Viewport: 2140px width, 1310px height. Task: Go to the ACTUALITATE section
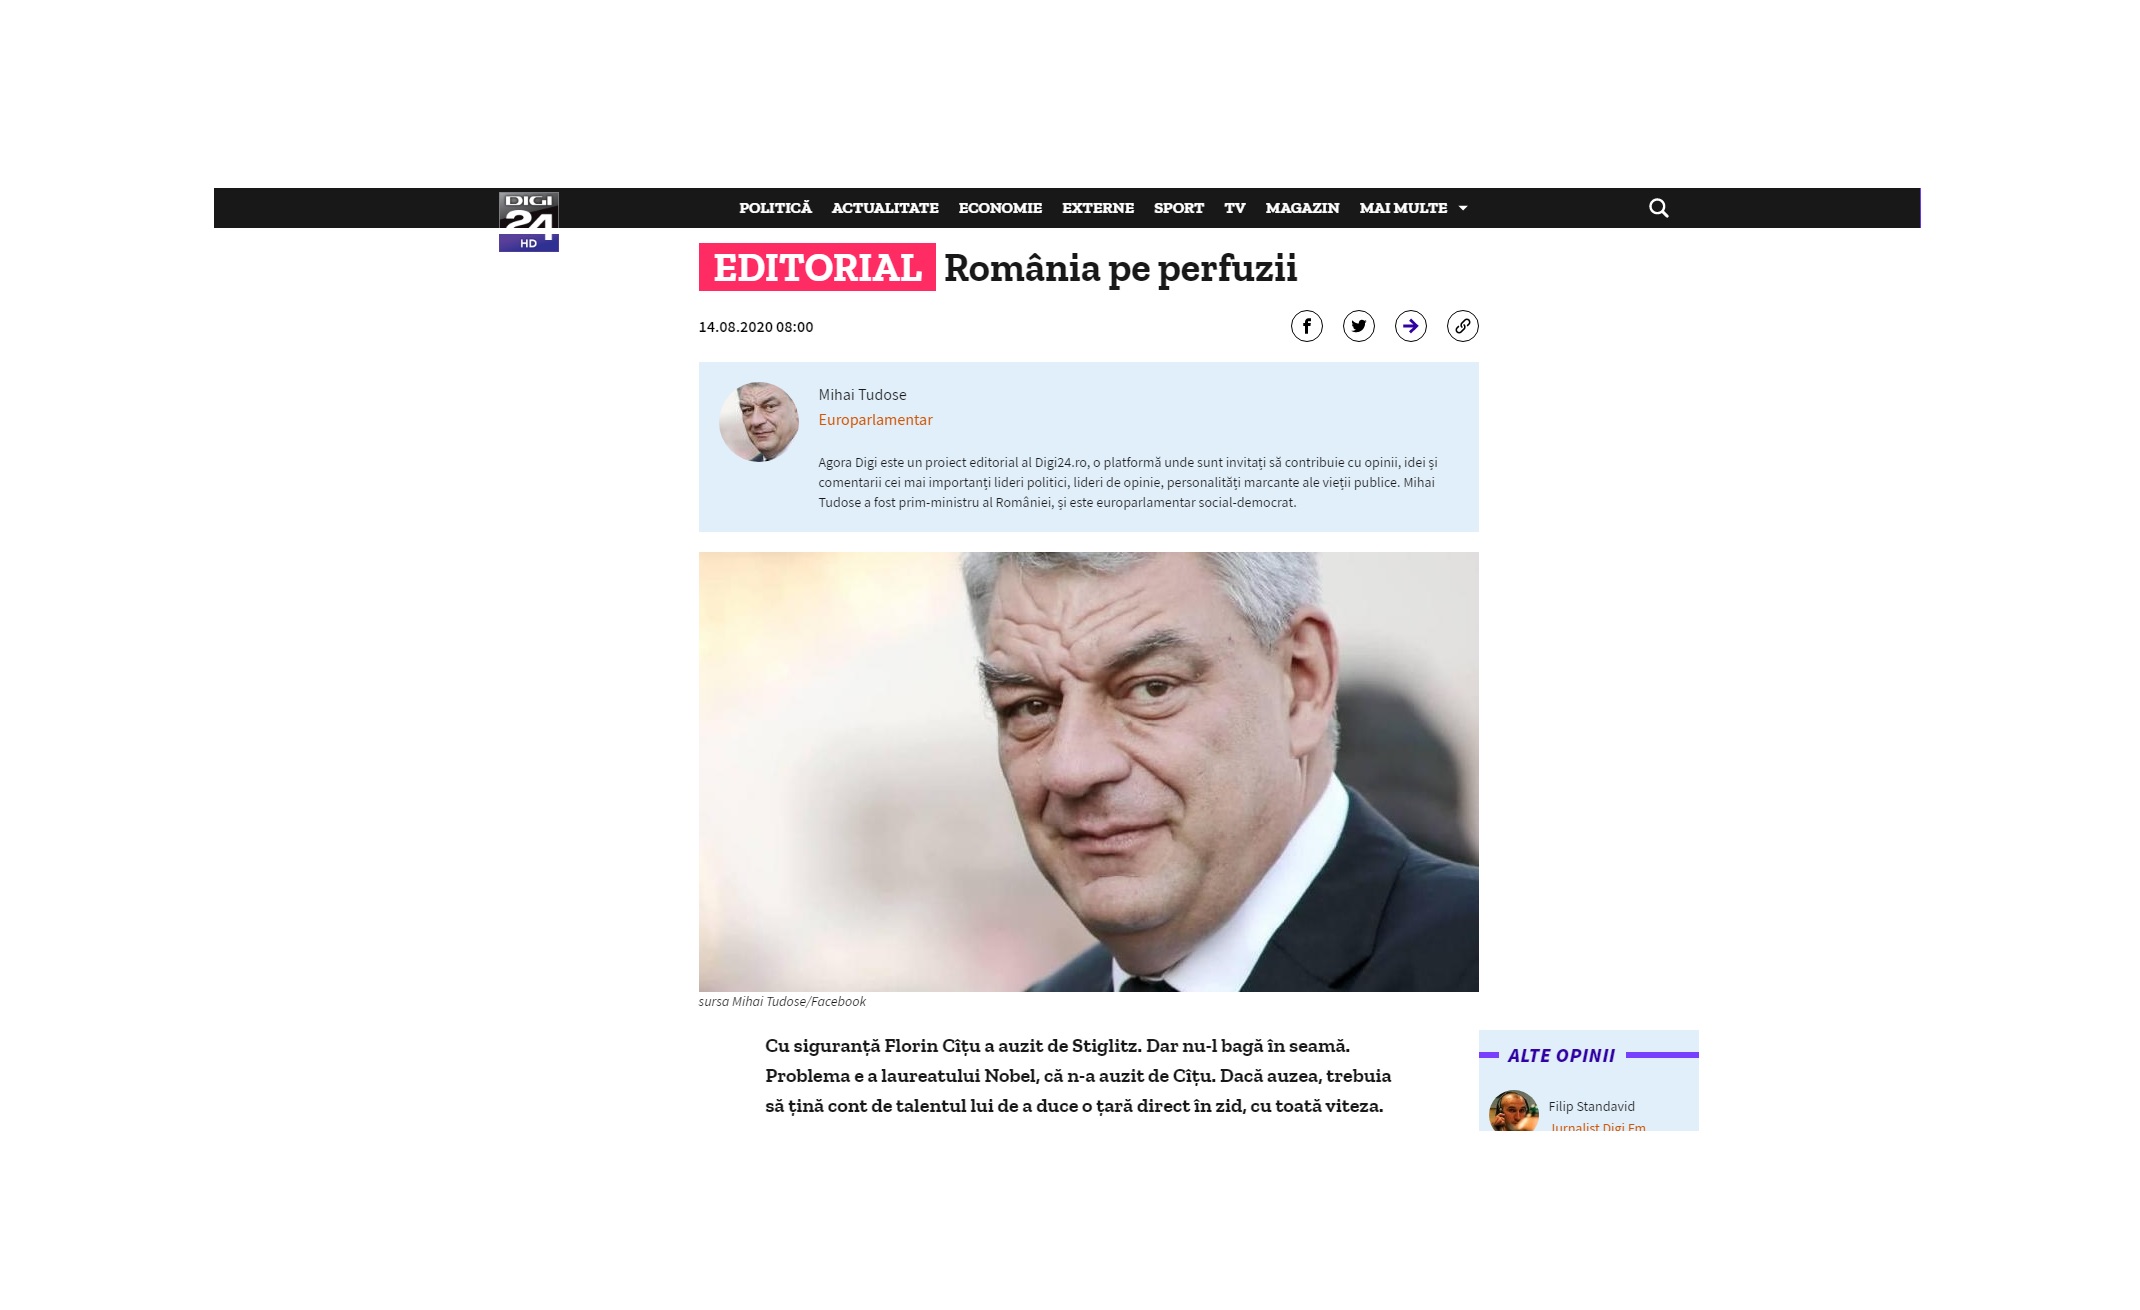point(885,208)
